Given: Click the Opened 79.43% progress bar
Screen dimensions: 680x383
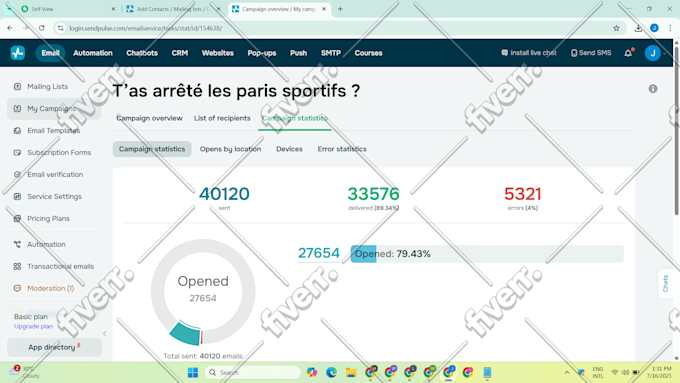Looking at the screenshot, I should point(487,254).
